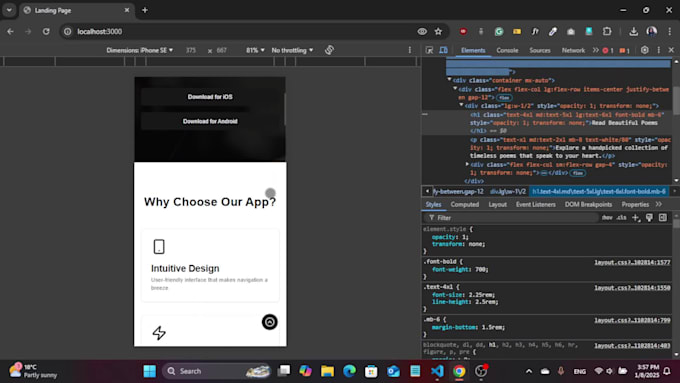Open the No throttling dropdown
The height and width of the screenshot is (383, 680).
click(292, 50)
